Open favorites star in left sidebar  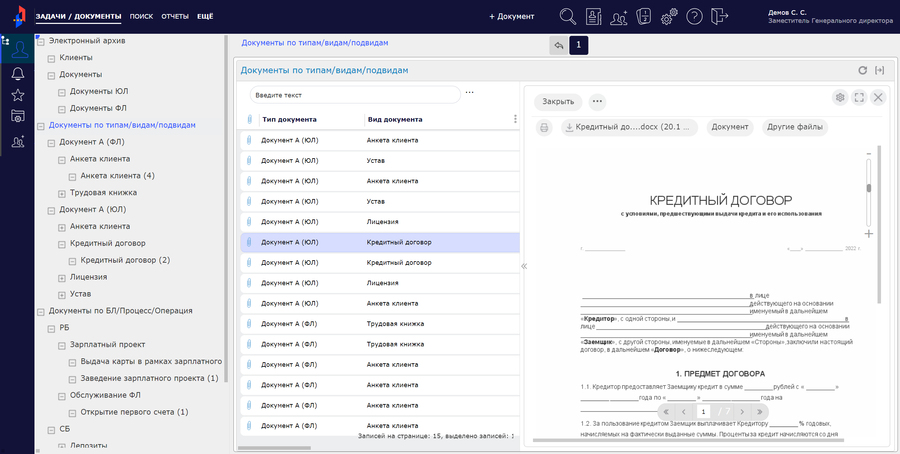pos(17,95)
